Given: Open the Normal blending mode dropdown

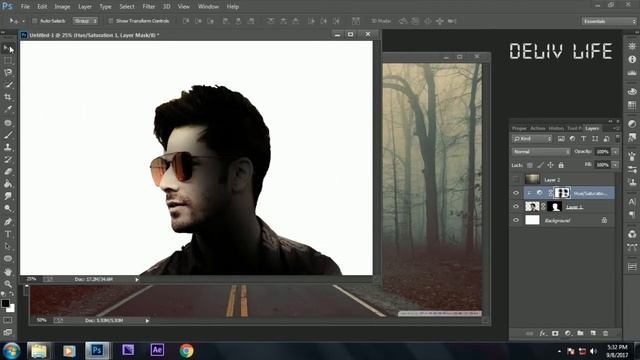Looking at the screenshot, I should [x=541, y=151].
